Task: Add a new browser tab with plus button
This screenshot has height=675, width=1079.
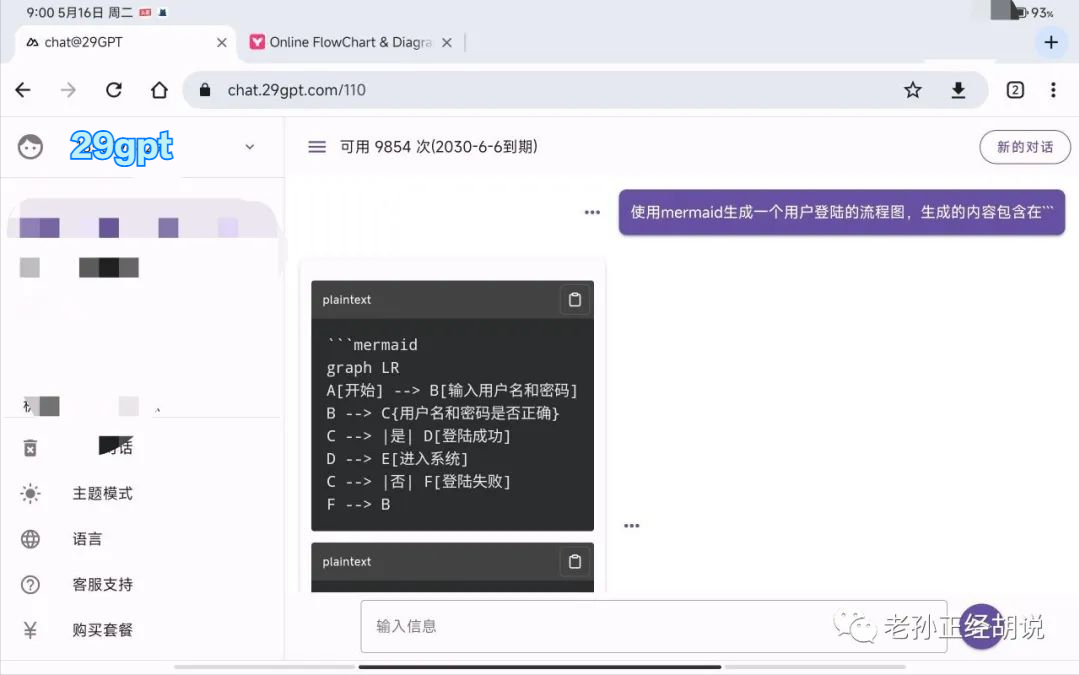Action: click(1051, 43)
